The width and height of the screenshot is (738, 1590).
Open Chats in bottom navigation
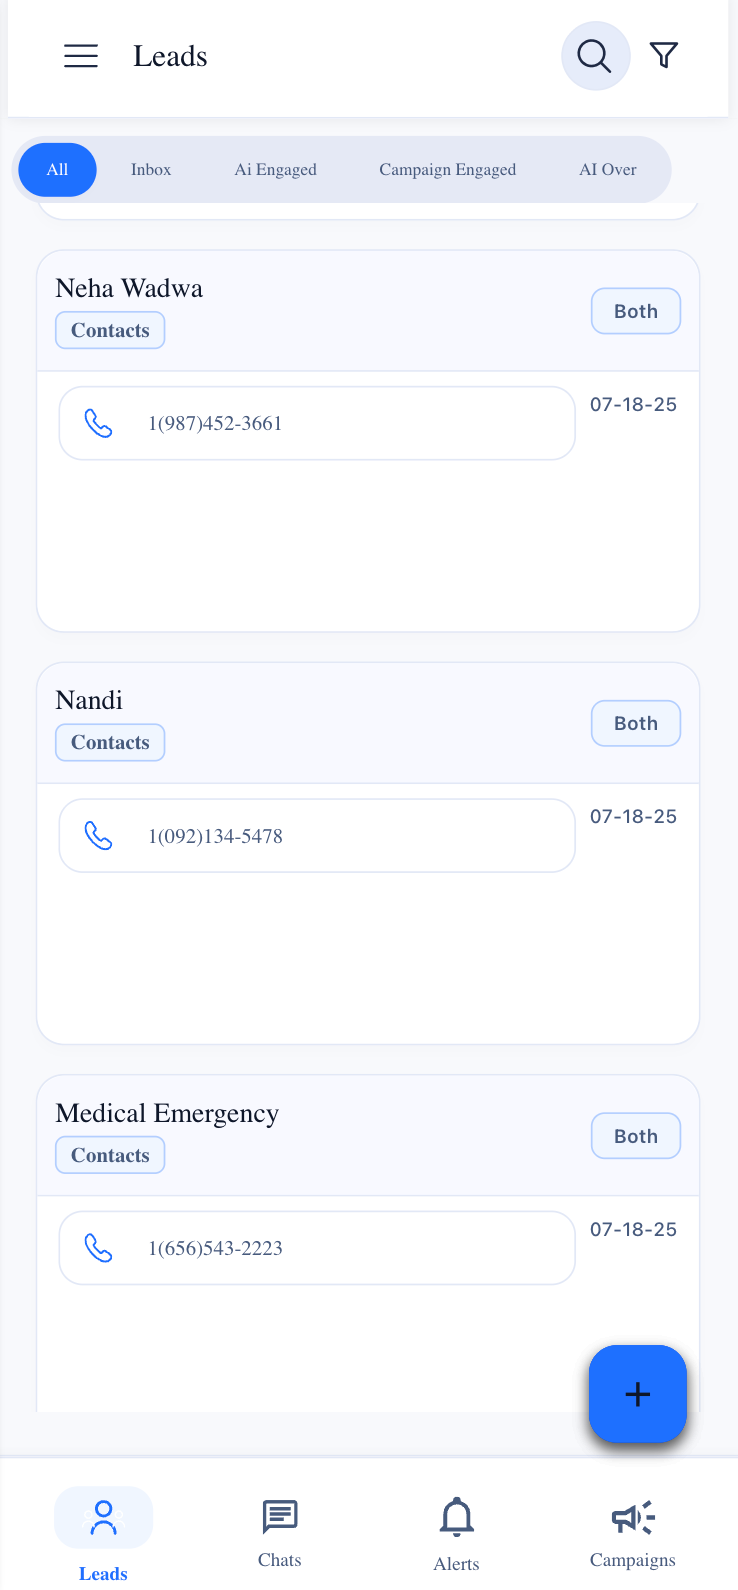click(280, 1531)
